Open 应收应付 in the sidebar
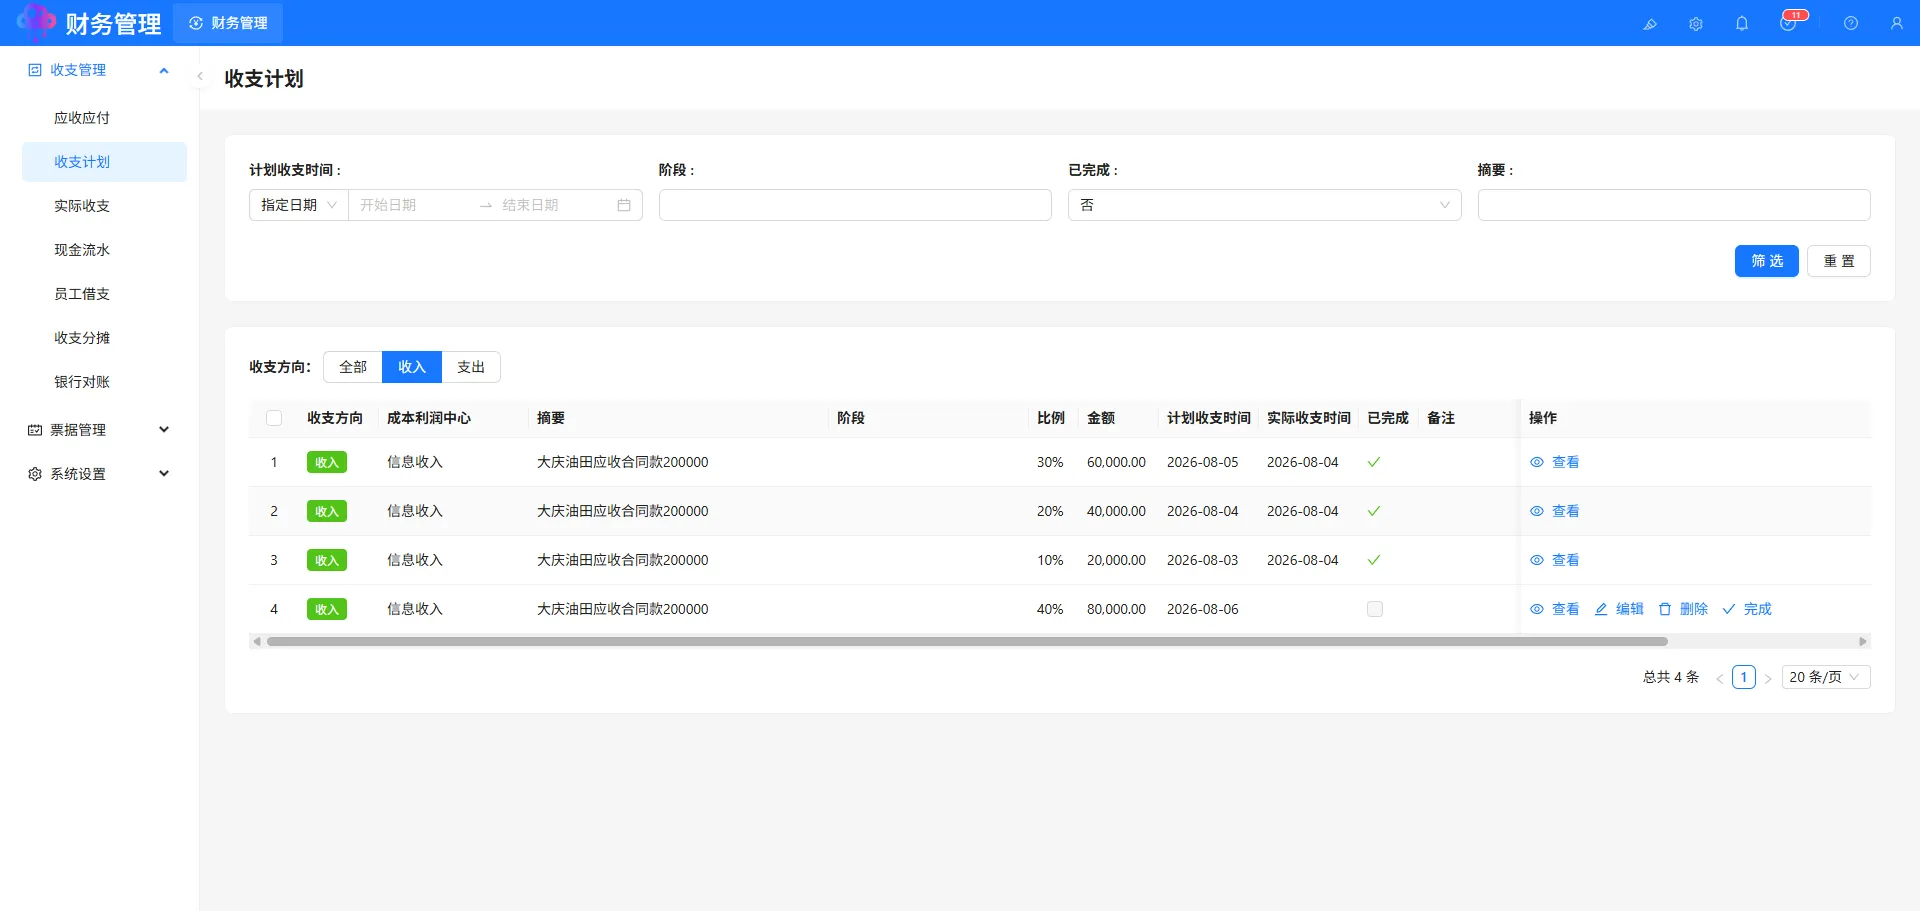 click(104, 118)
